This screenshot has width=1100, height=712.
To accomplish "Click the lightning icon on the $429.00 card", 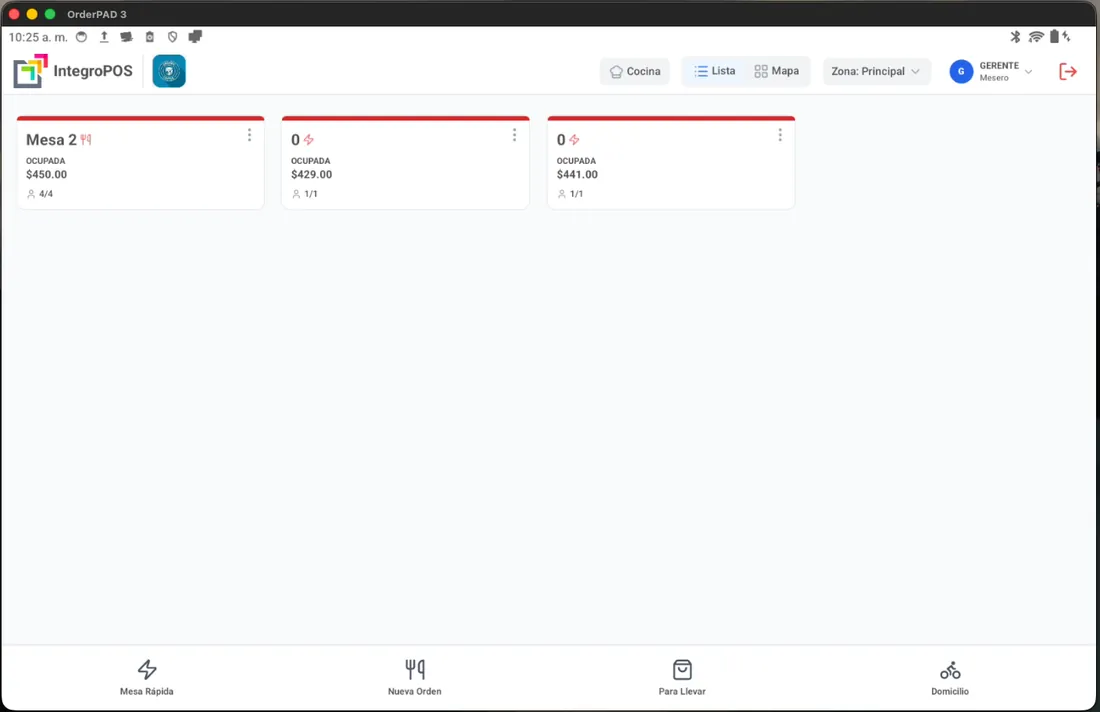I will [309, 140].
